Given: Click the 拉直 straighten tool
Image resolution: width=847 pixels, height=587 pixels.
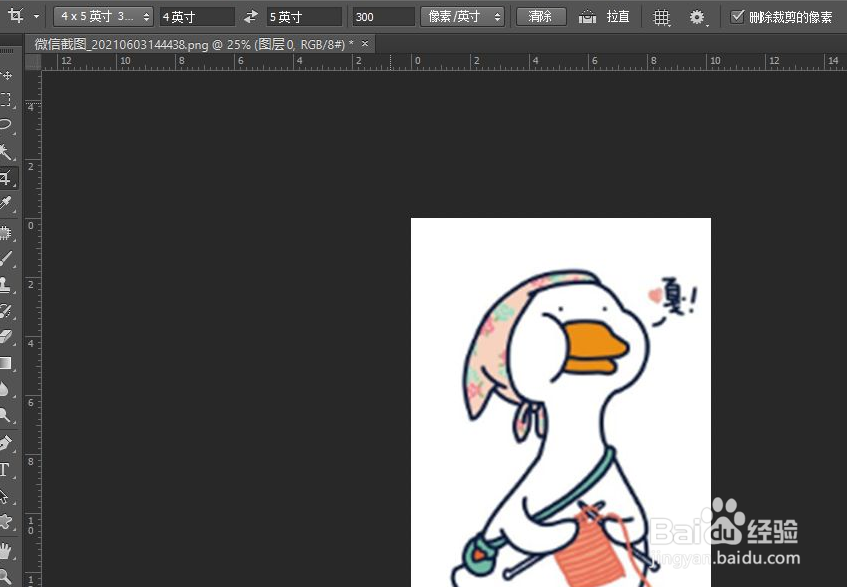Looking at the screenshot, I should pos(604,17).
